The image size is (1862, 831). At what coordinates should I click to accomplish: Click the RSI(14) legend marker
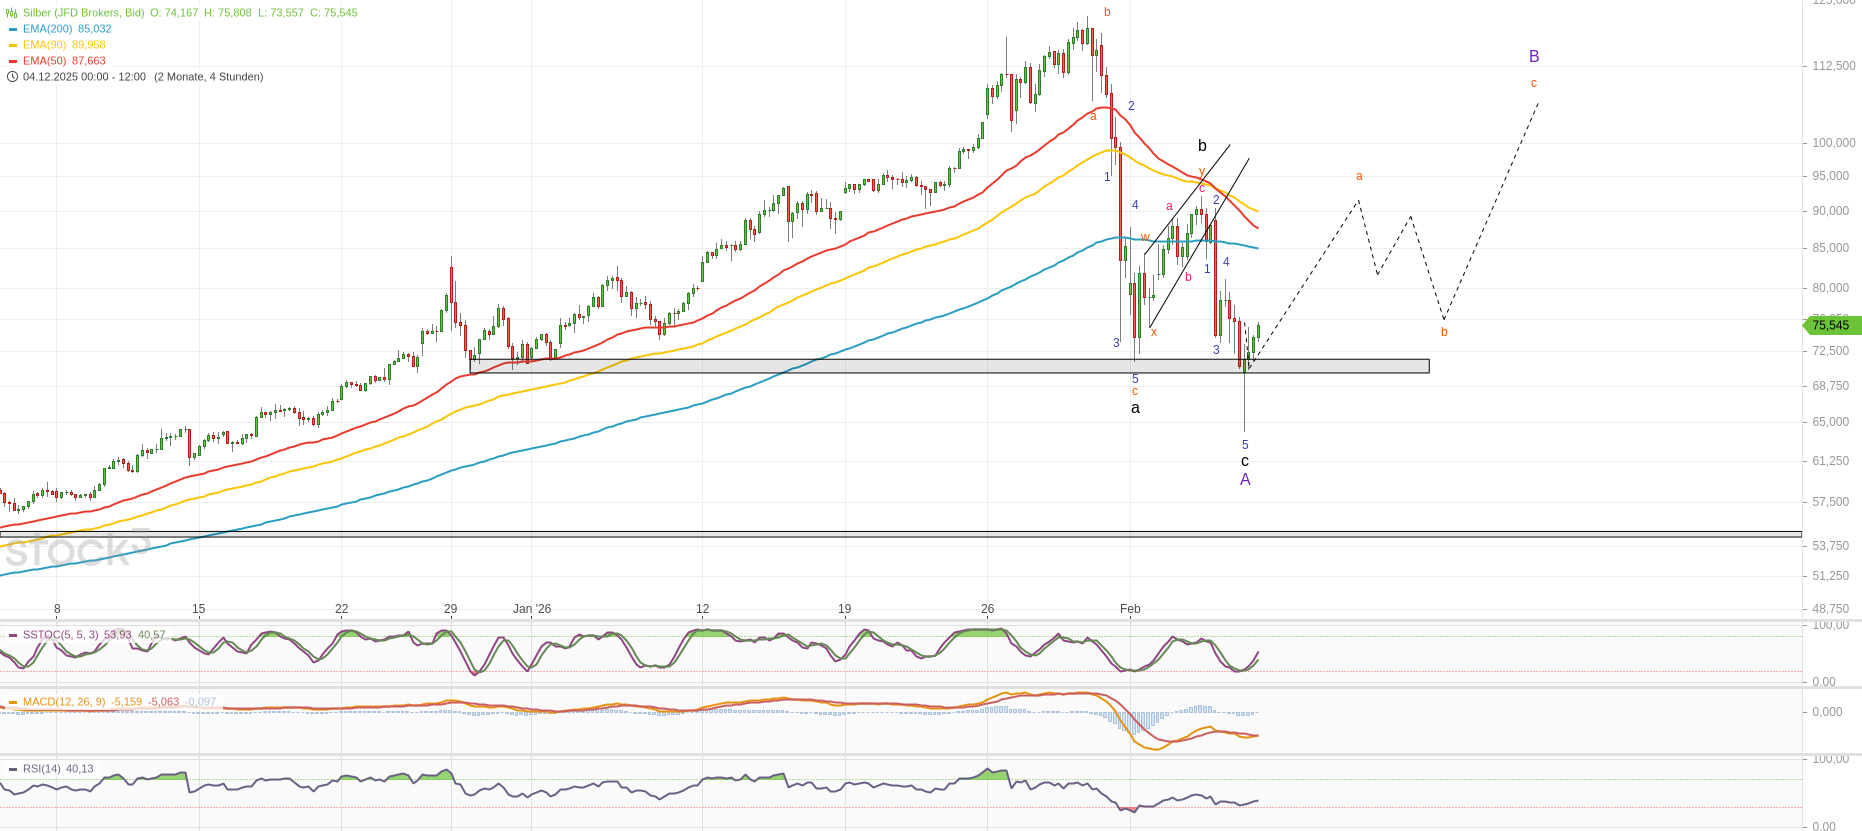[12, 769]
